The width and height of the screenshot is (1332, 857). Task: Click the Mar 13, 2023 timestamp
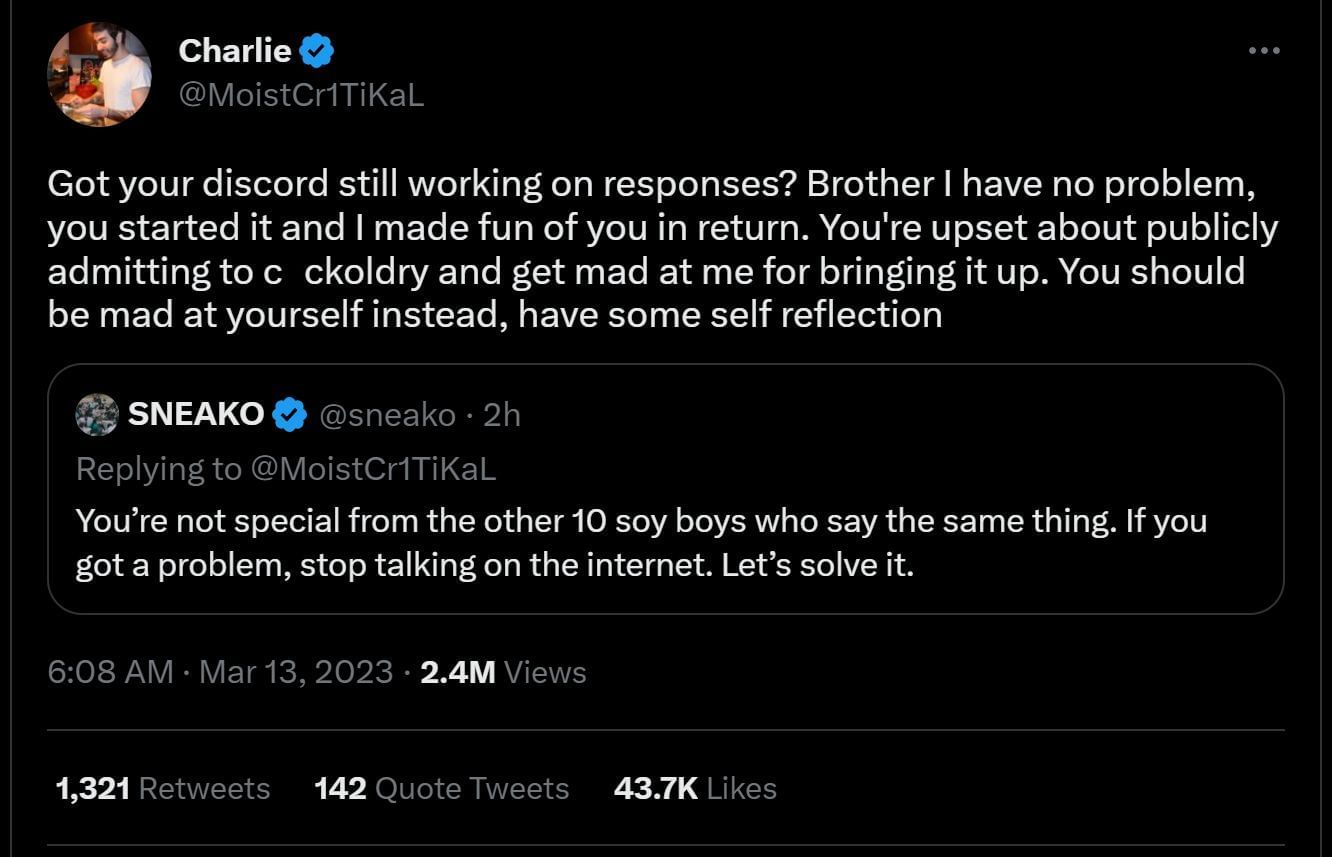pos(296,672)
